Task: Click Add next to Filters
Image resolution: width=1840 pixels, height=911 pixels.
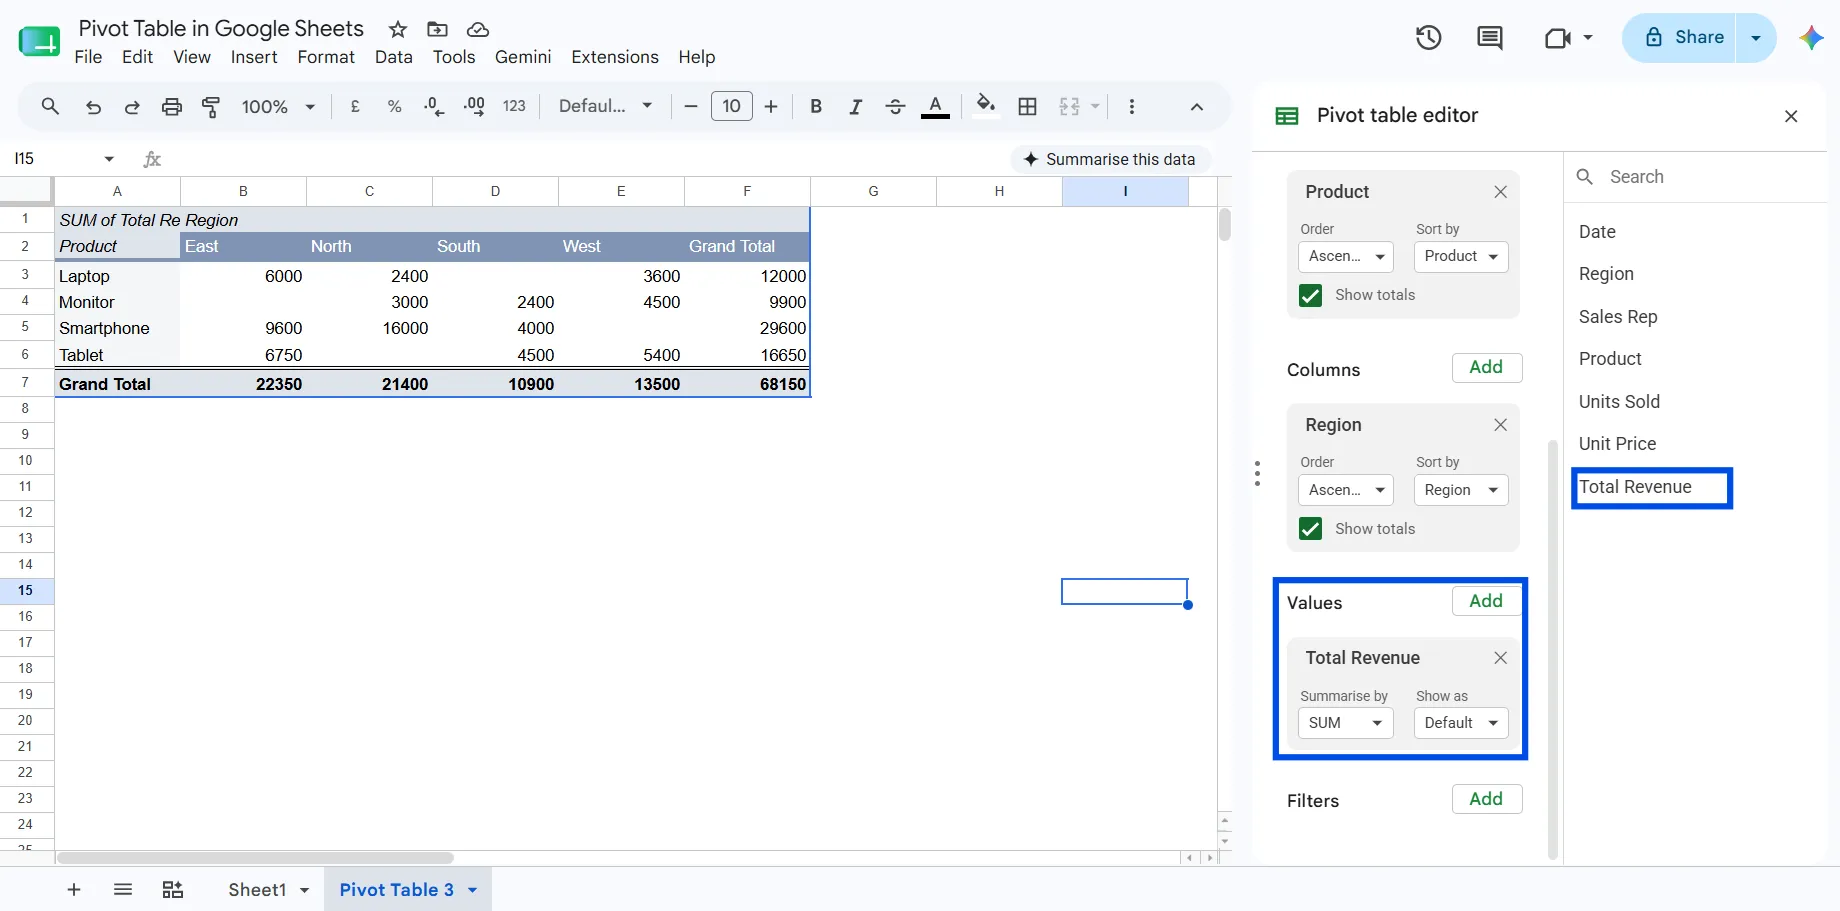Action: pos(1486,799)
